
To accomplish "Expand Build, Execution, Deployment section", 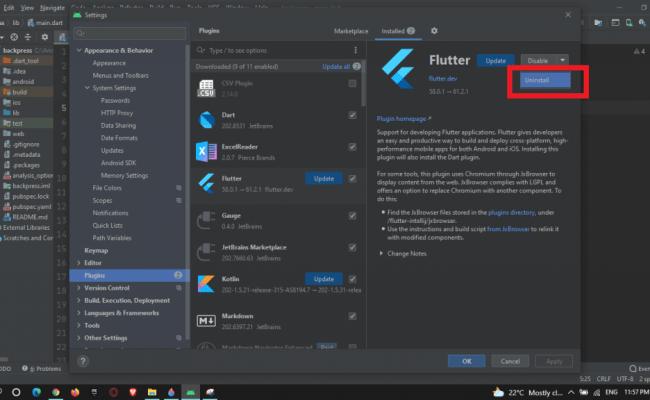I will pos(79,301).
